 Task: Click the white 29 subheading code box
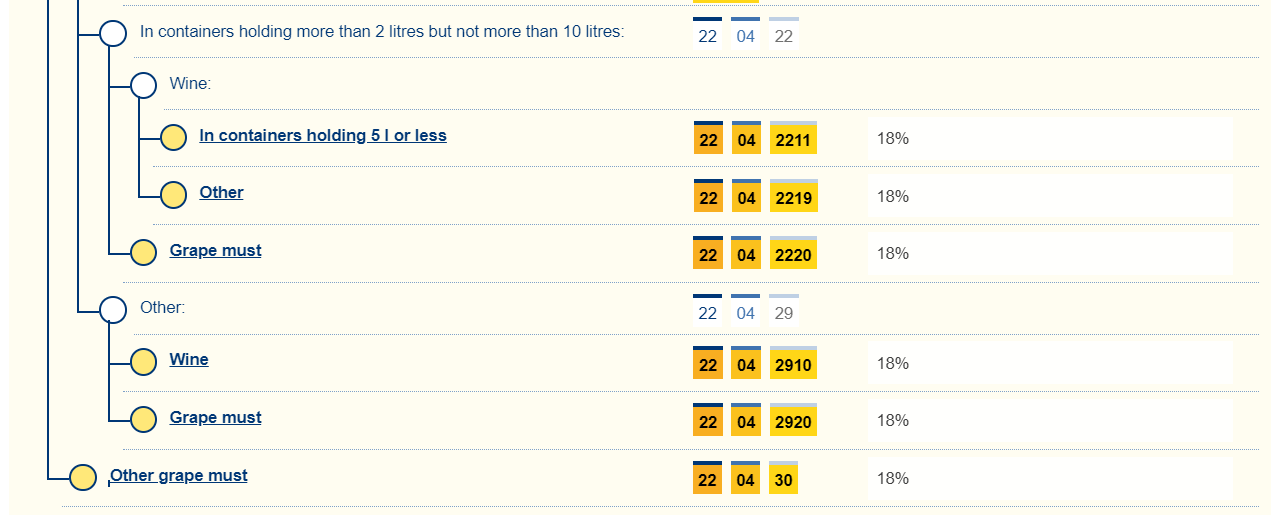pyautogui.click(x=784, y=313)
